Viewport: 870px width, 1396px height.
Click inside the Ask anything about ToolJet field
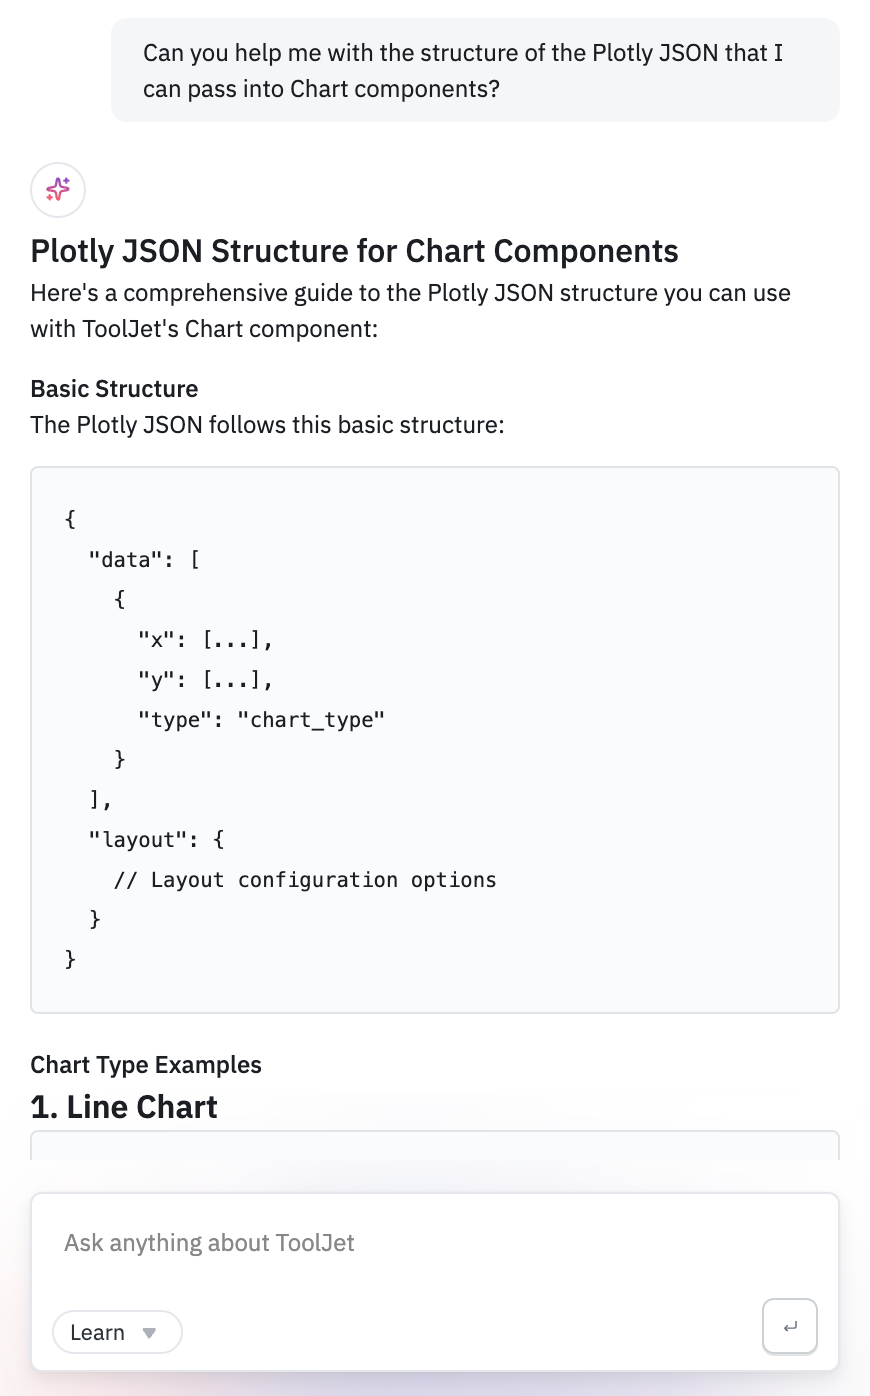[400, 1242]
